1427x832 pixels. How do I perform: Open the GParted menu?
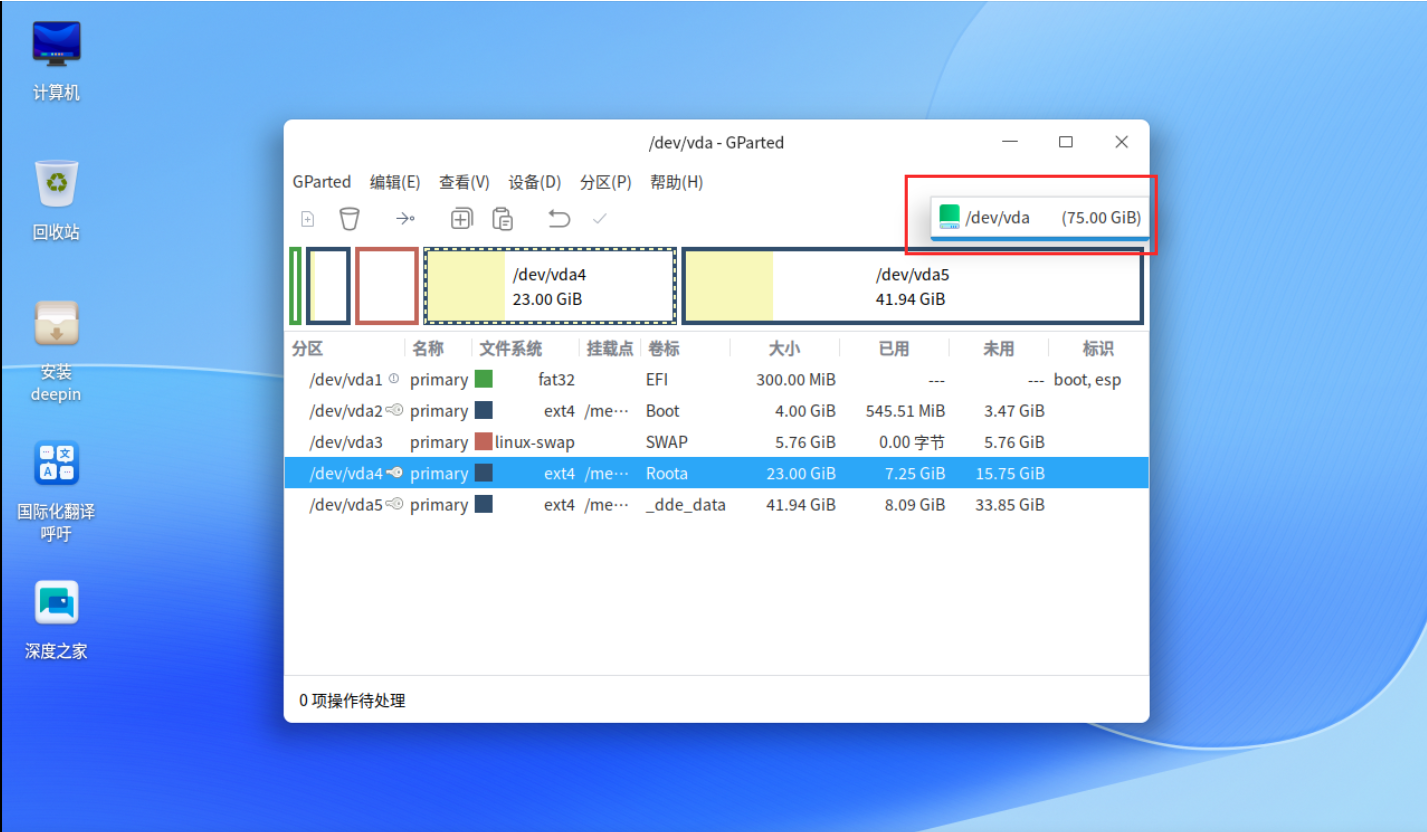tap(321, 181)
